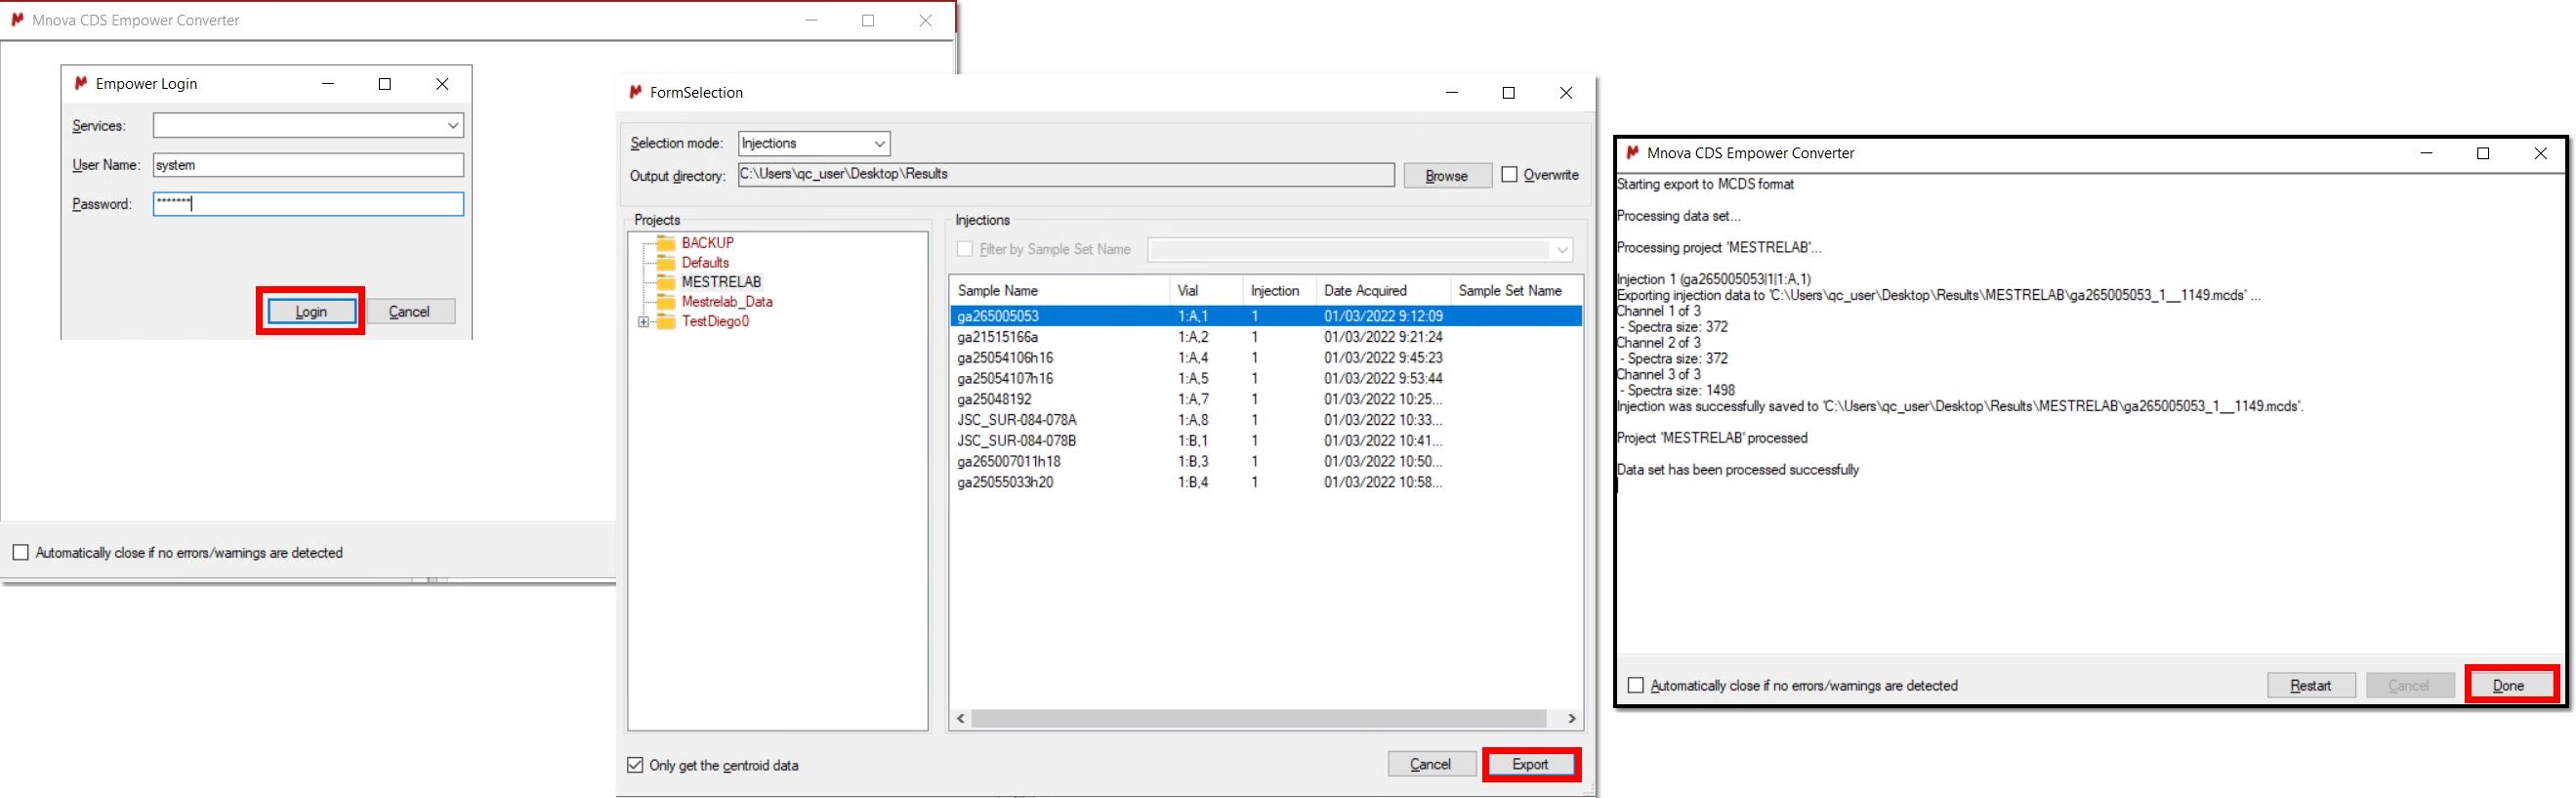This screenshot has width=2576, height=798.
Task: Sort by Sample Set Name column header
Action: tap(1516, 290)
